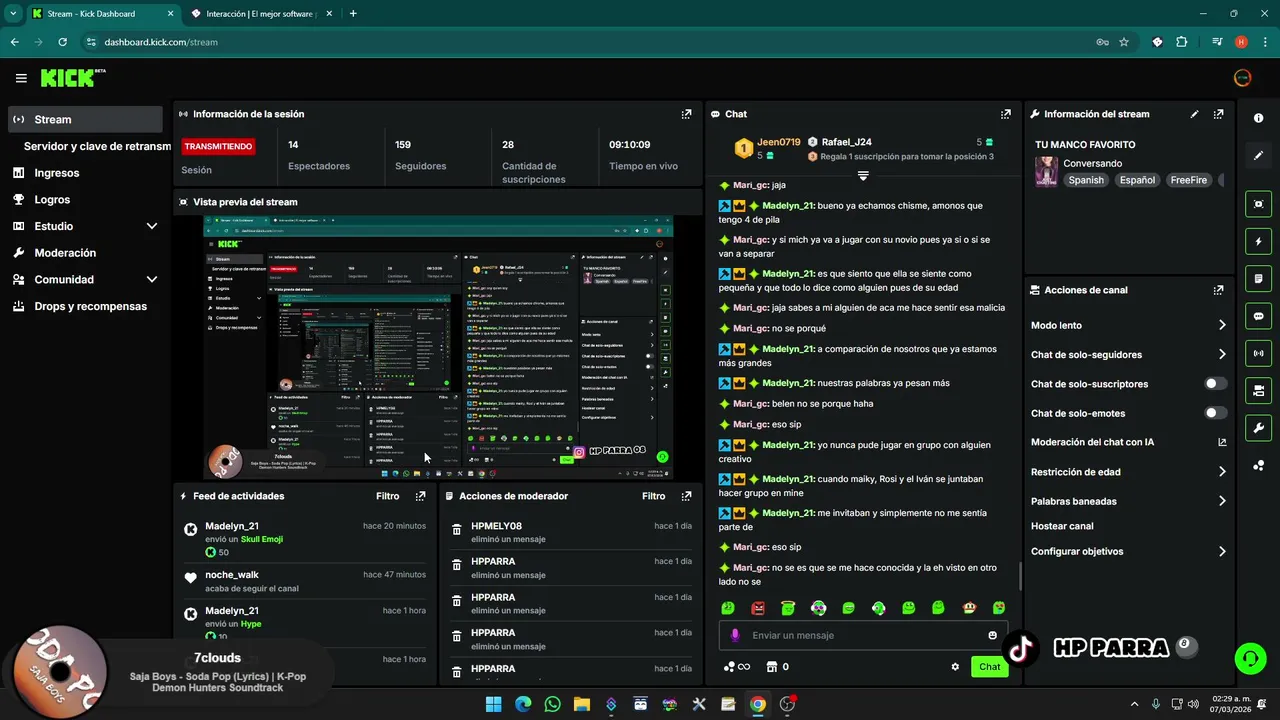Screen dimensions: 1280x720
Task: Click the FreeFire tag chip
Action: [1189, 180]
